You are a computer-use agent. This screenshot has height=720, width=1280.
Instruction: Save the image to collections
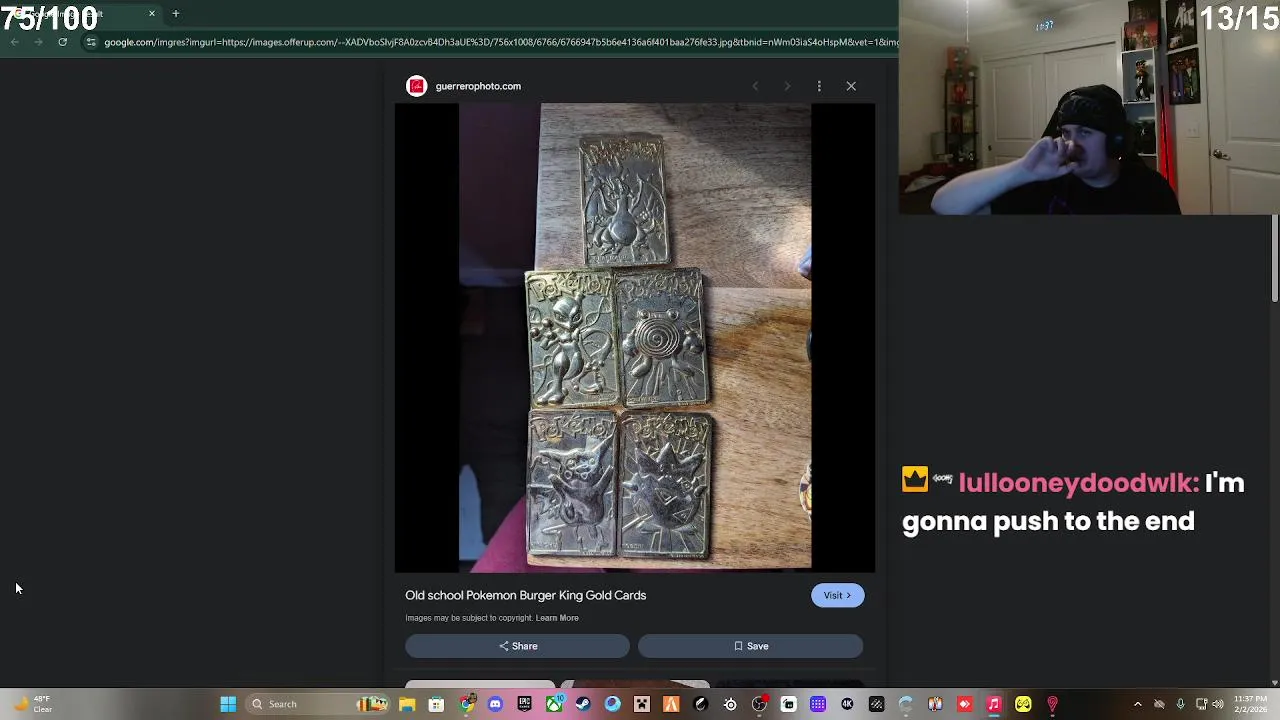pyautogui.click(x=750, y=646)
